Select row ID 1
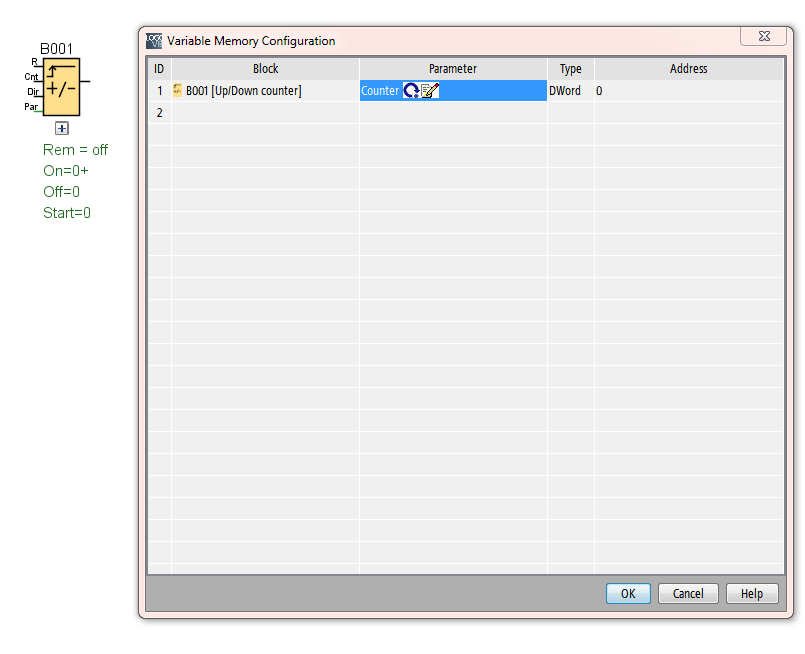Image resolution: width=805 pixels, height=654 pixels. (160, 91)
